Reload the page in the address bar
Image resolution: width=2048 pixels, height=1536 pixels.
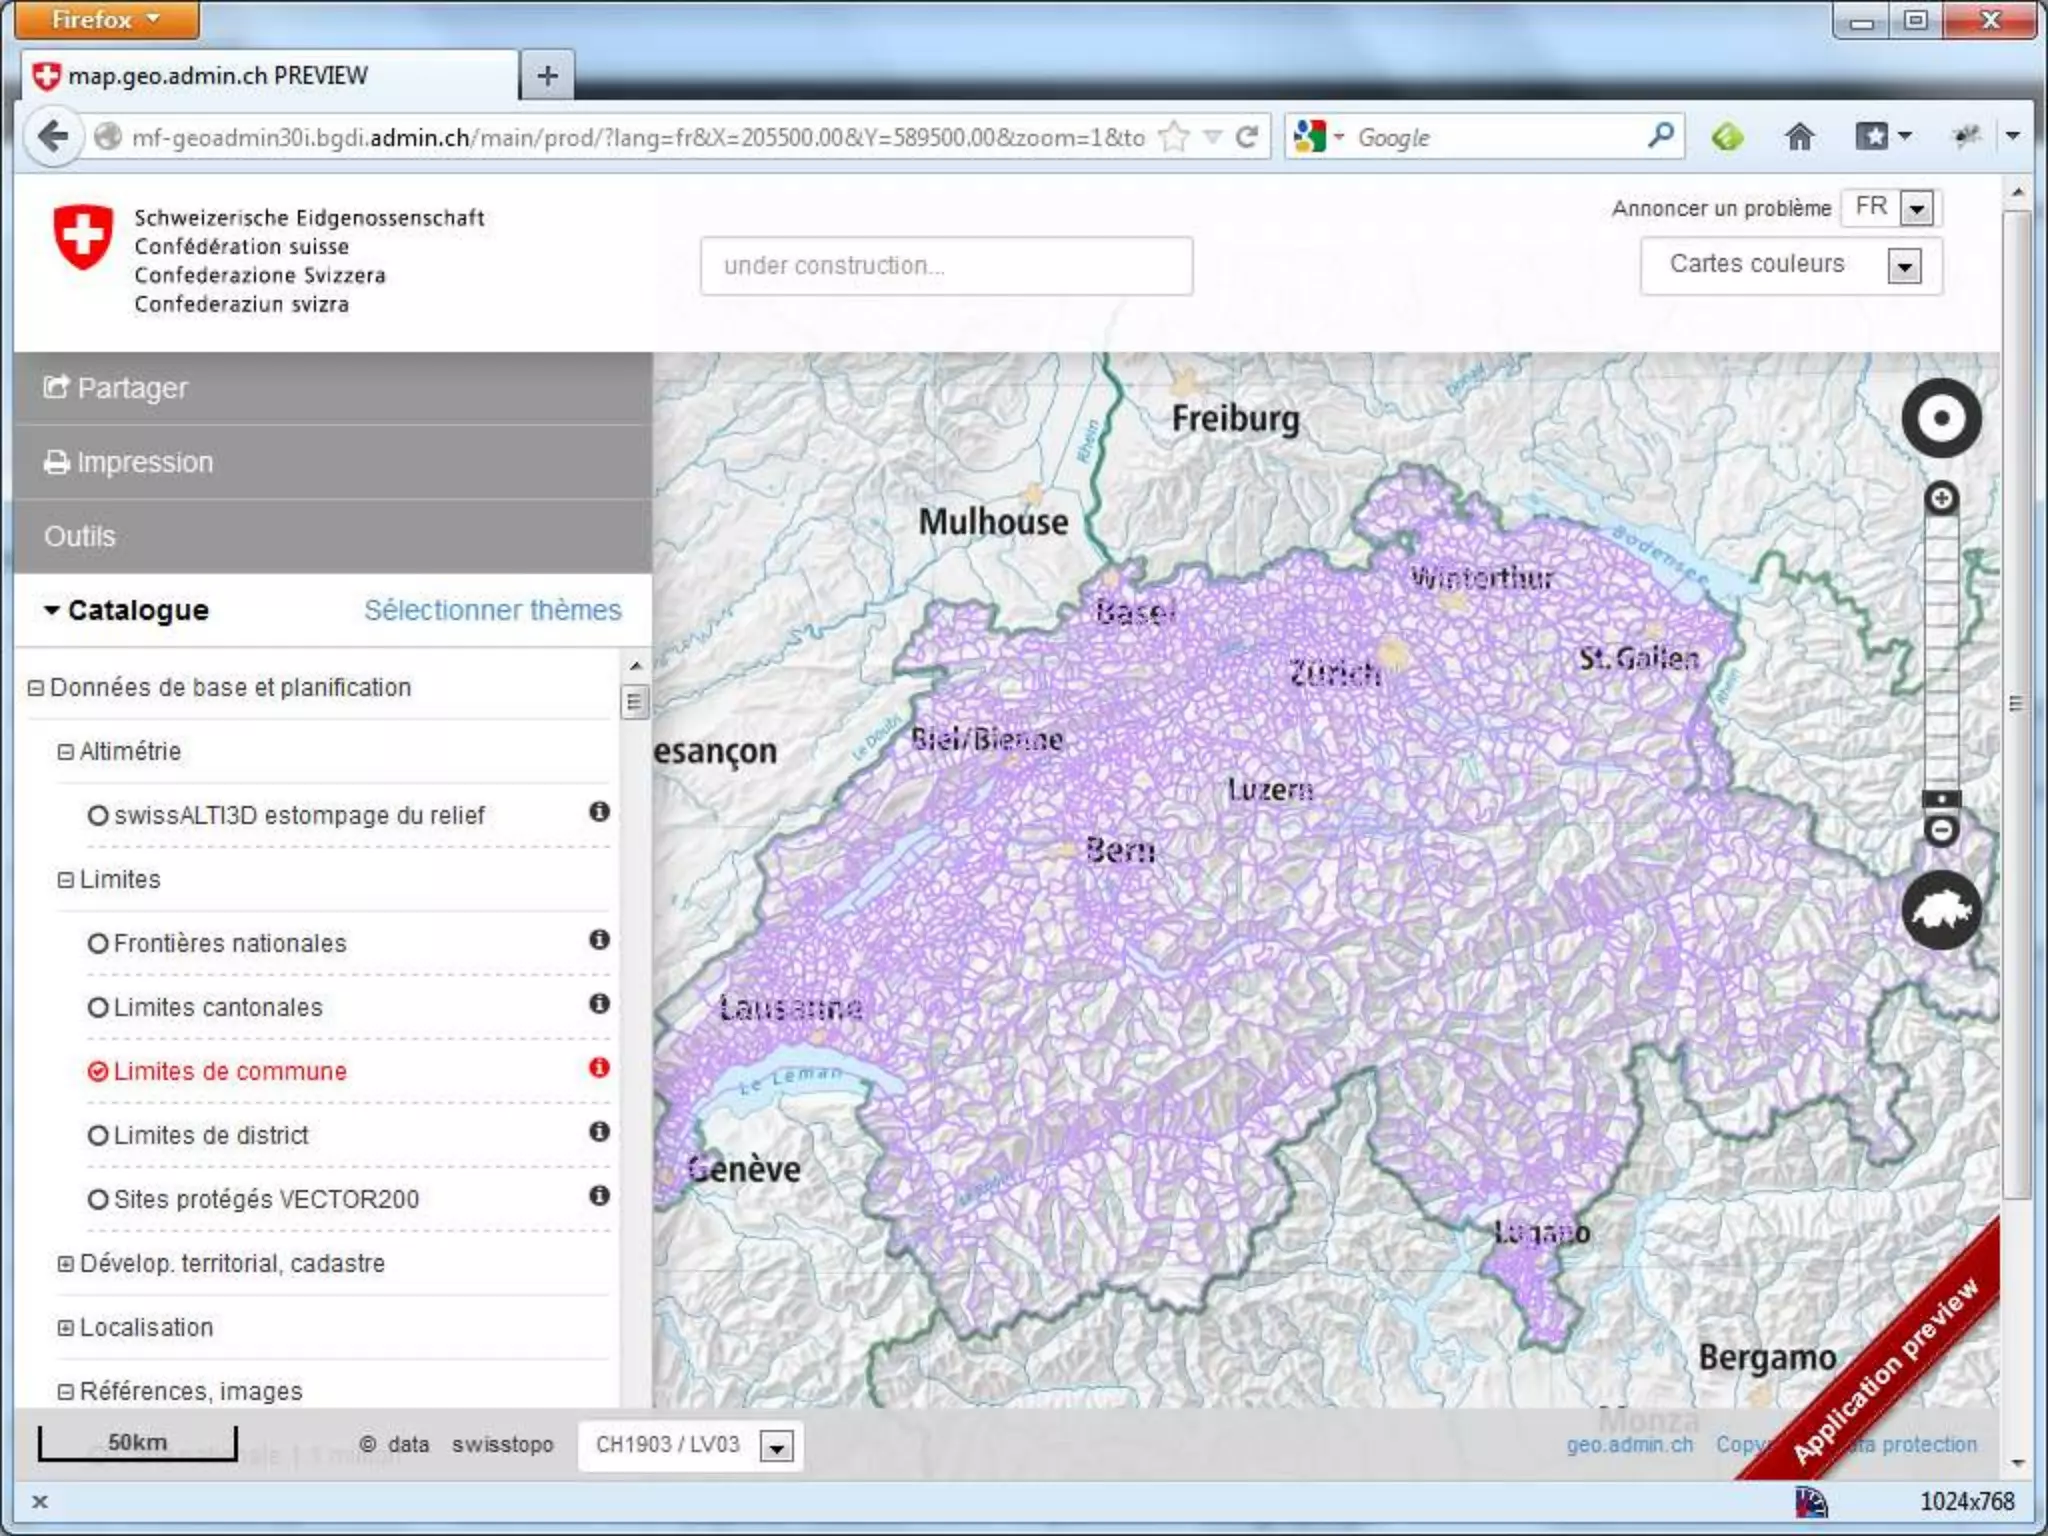tap(1247, 137)
